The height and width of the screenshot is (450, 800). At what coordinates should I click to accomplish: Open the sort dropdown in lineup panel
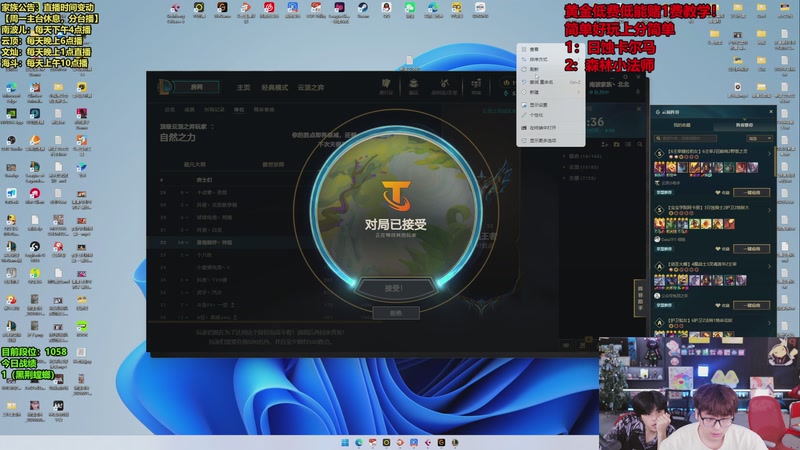point(760,138)
